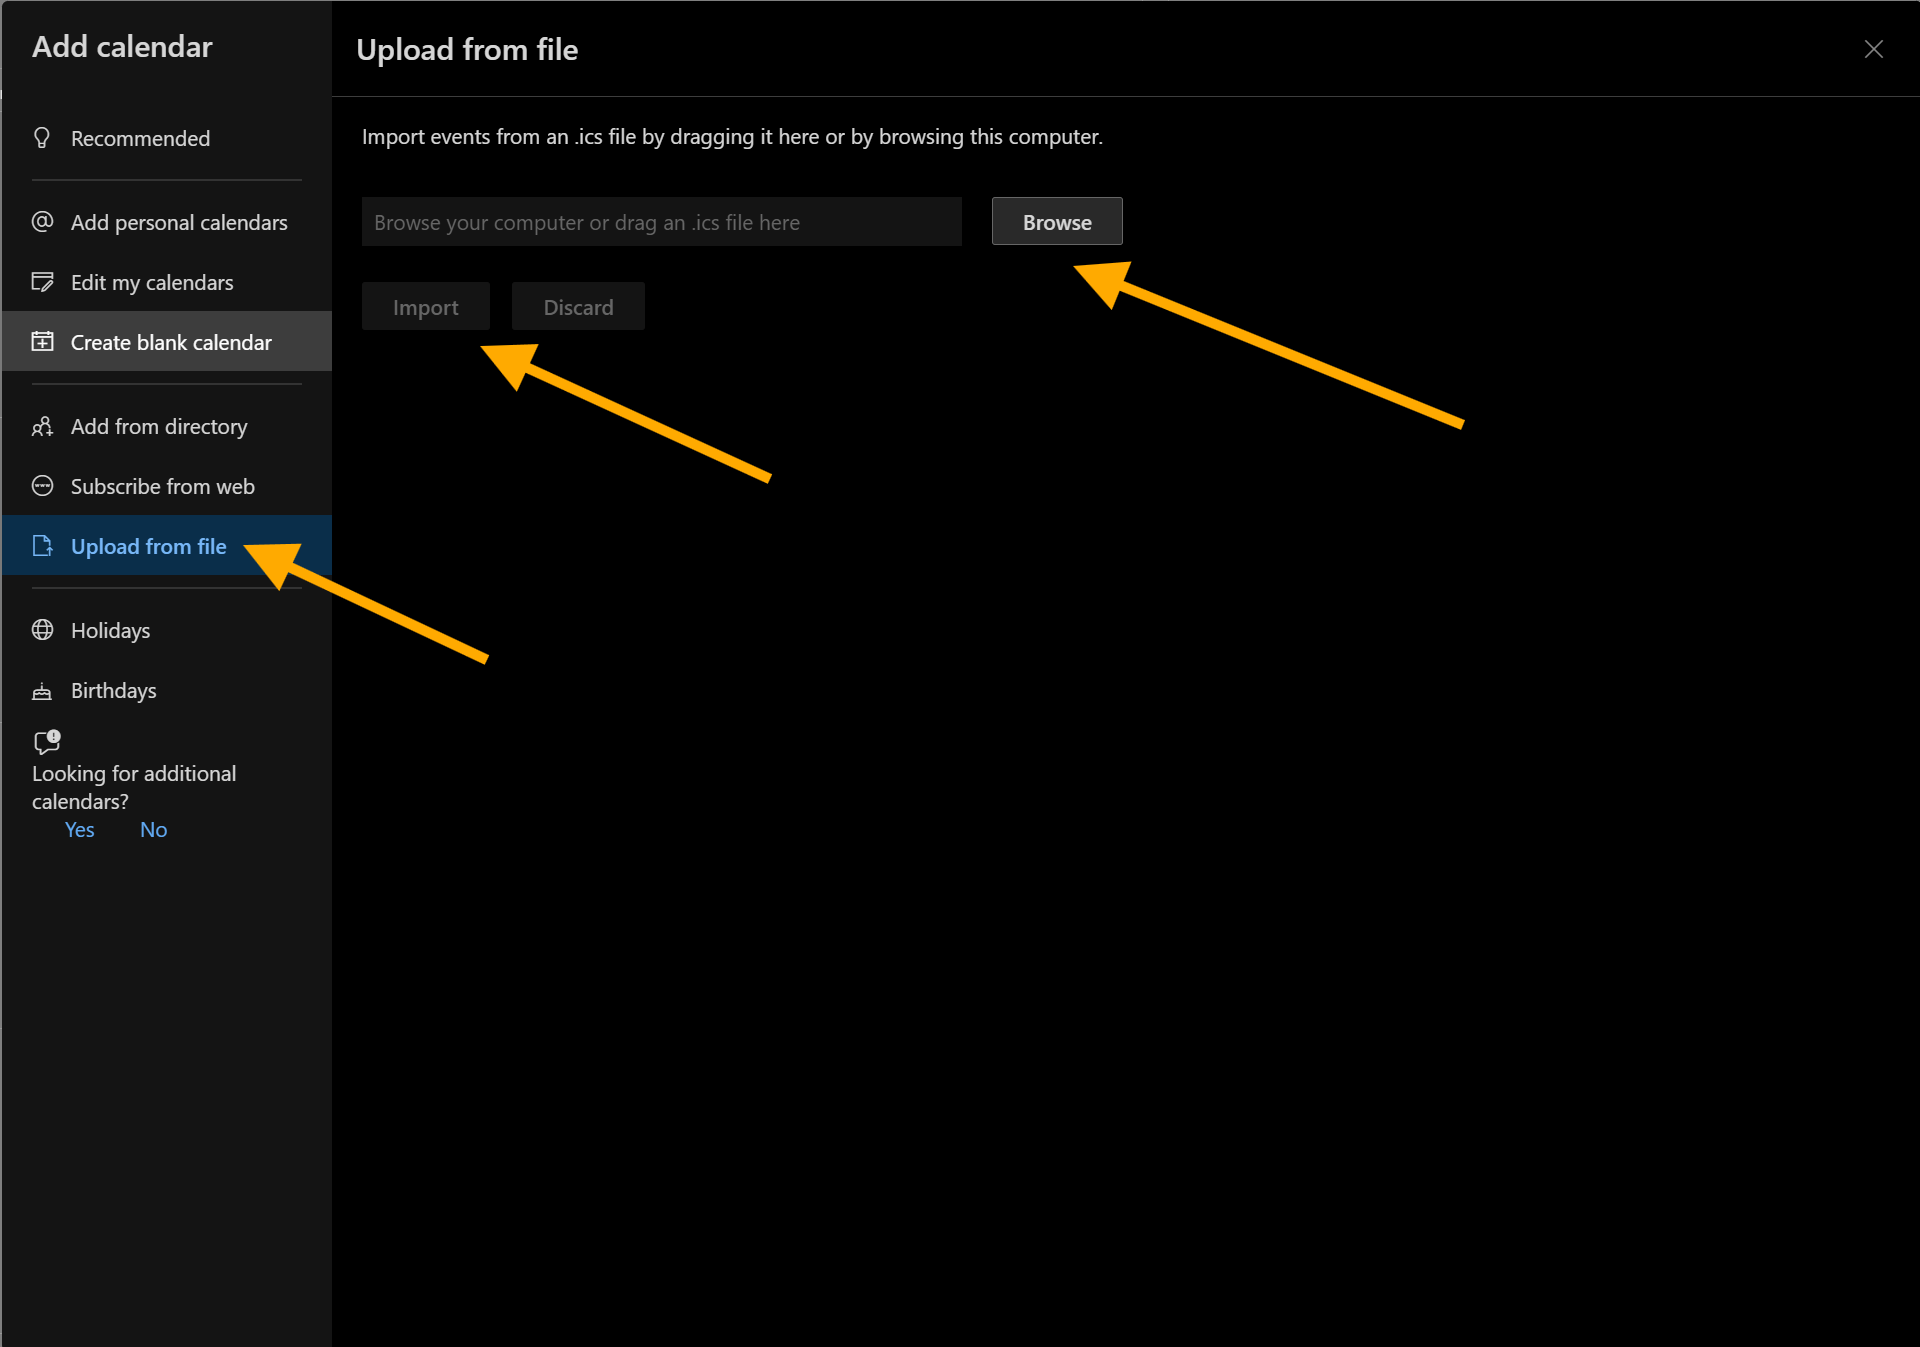
Task: Click the Add personal calendars @ icon
Action: tap(42, 221)
